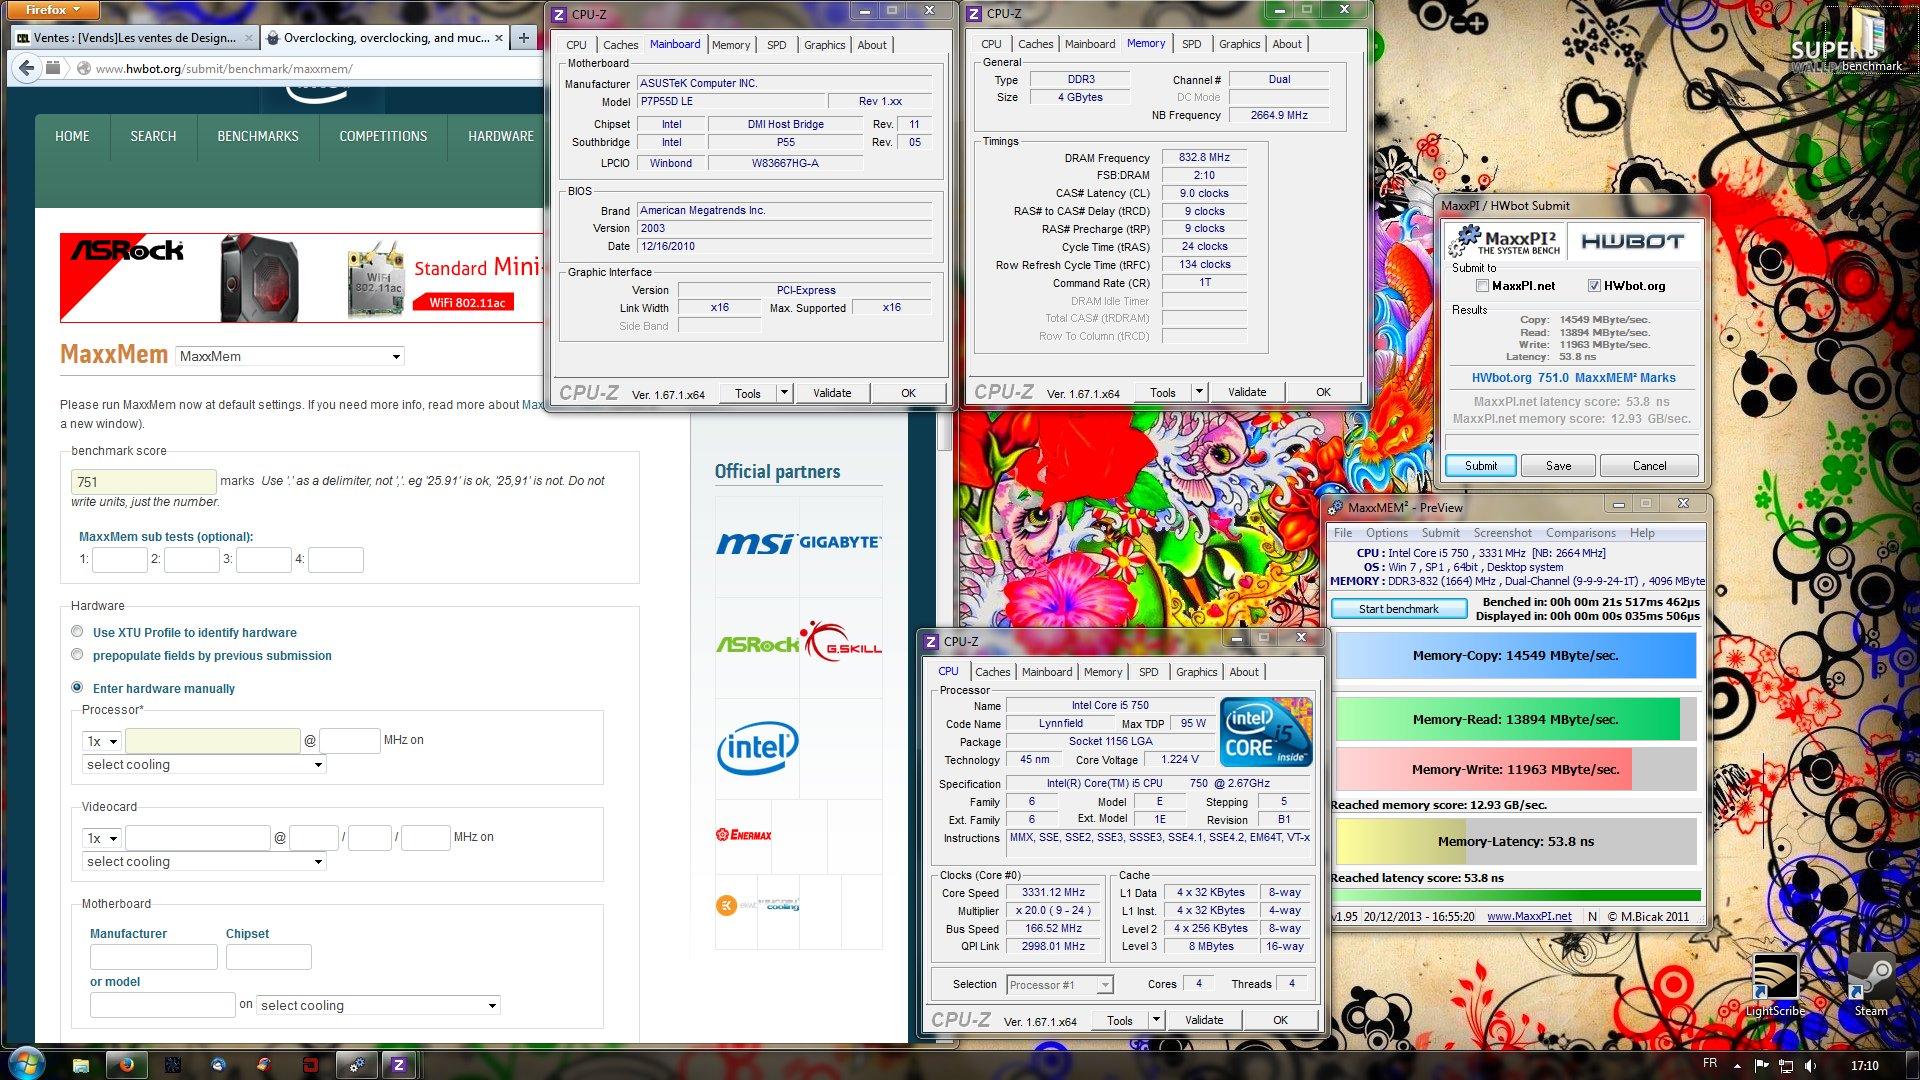The width and height of the screenshot is (1920, 1080).
Task: Click the Enermax partner logo
Action: 743,834
